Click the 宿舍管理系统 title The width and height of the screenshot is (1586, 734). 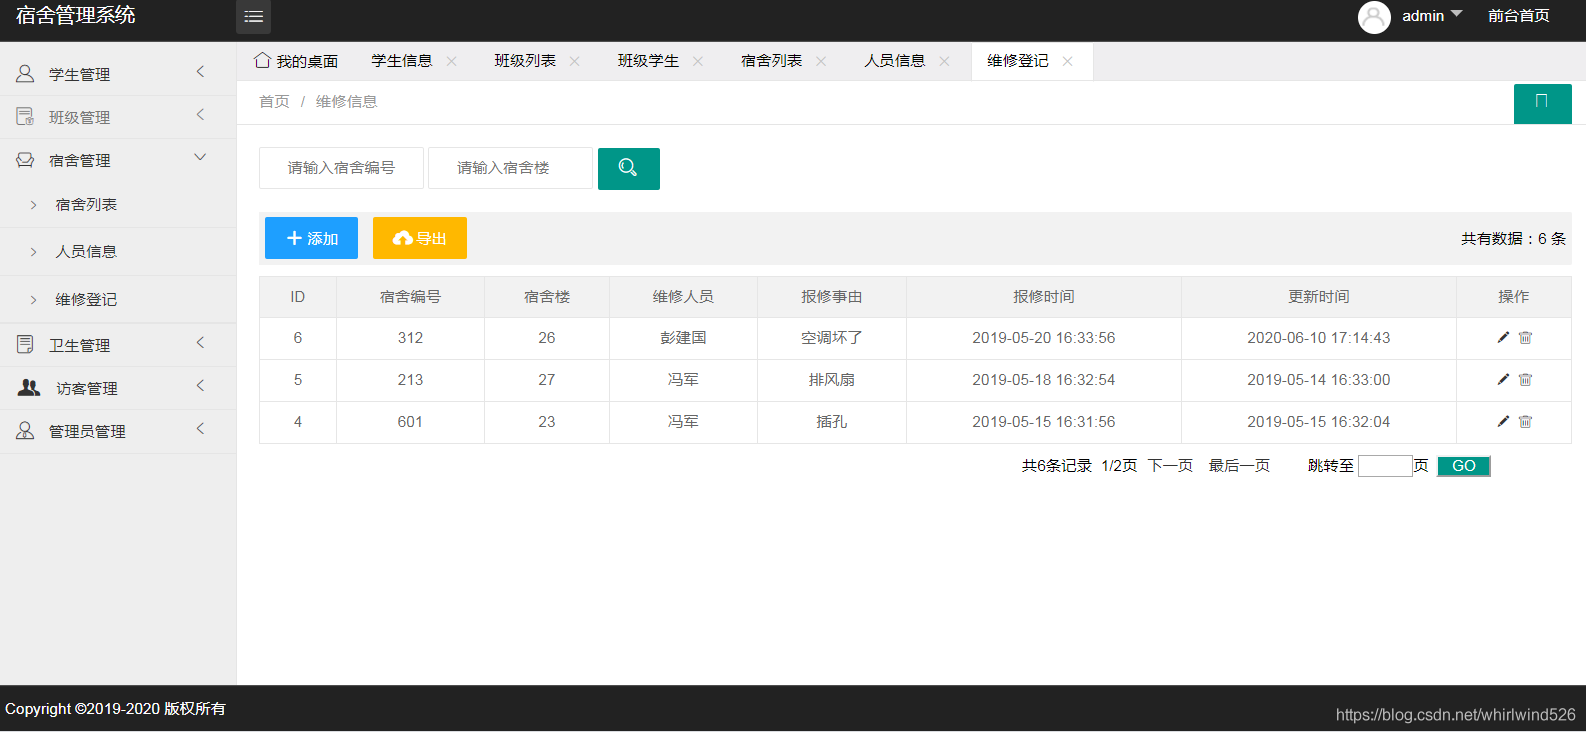pyautogui.click(x=76, y=15)
